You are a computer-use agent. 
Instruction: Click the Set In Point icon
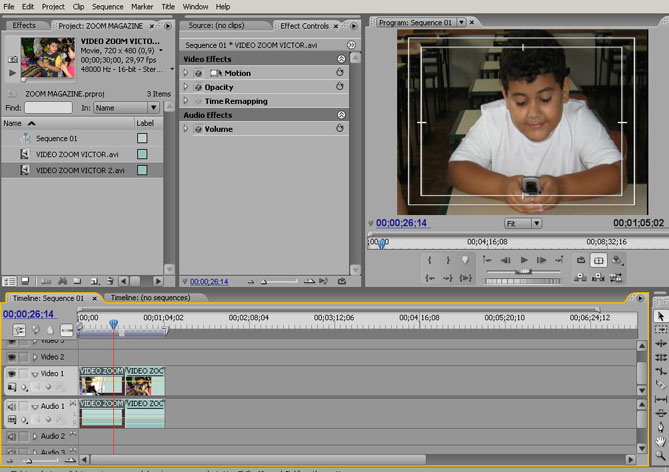coord(429,260)
